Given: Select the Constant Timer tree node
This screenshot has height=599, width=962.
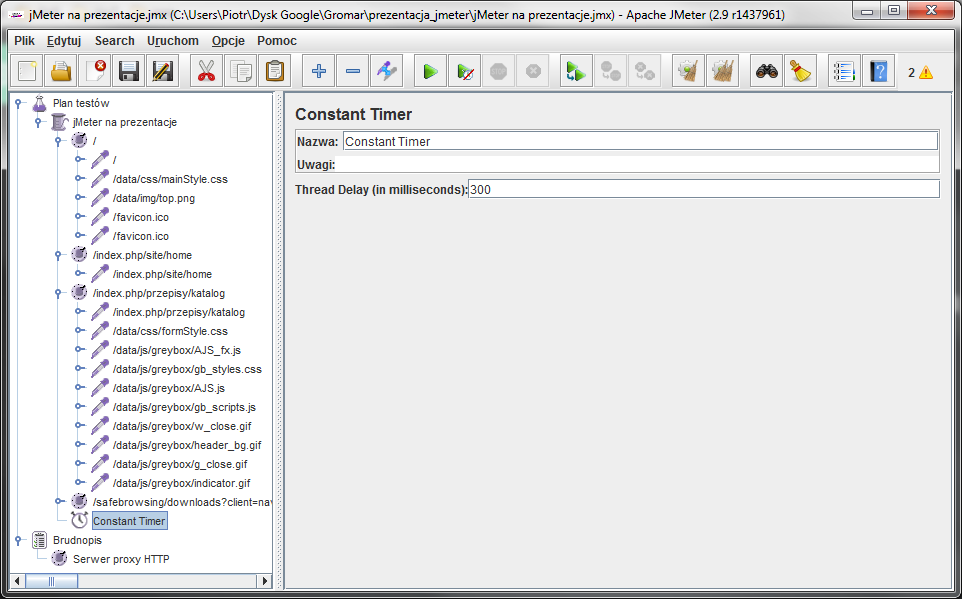Looking at the screenshot, I should point(129,521).
